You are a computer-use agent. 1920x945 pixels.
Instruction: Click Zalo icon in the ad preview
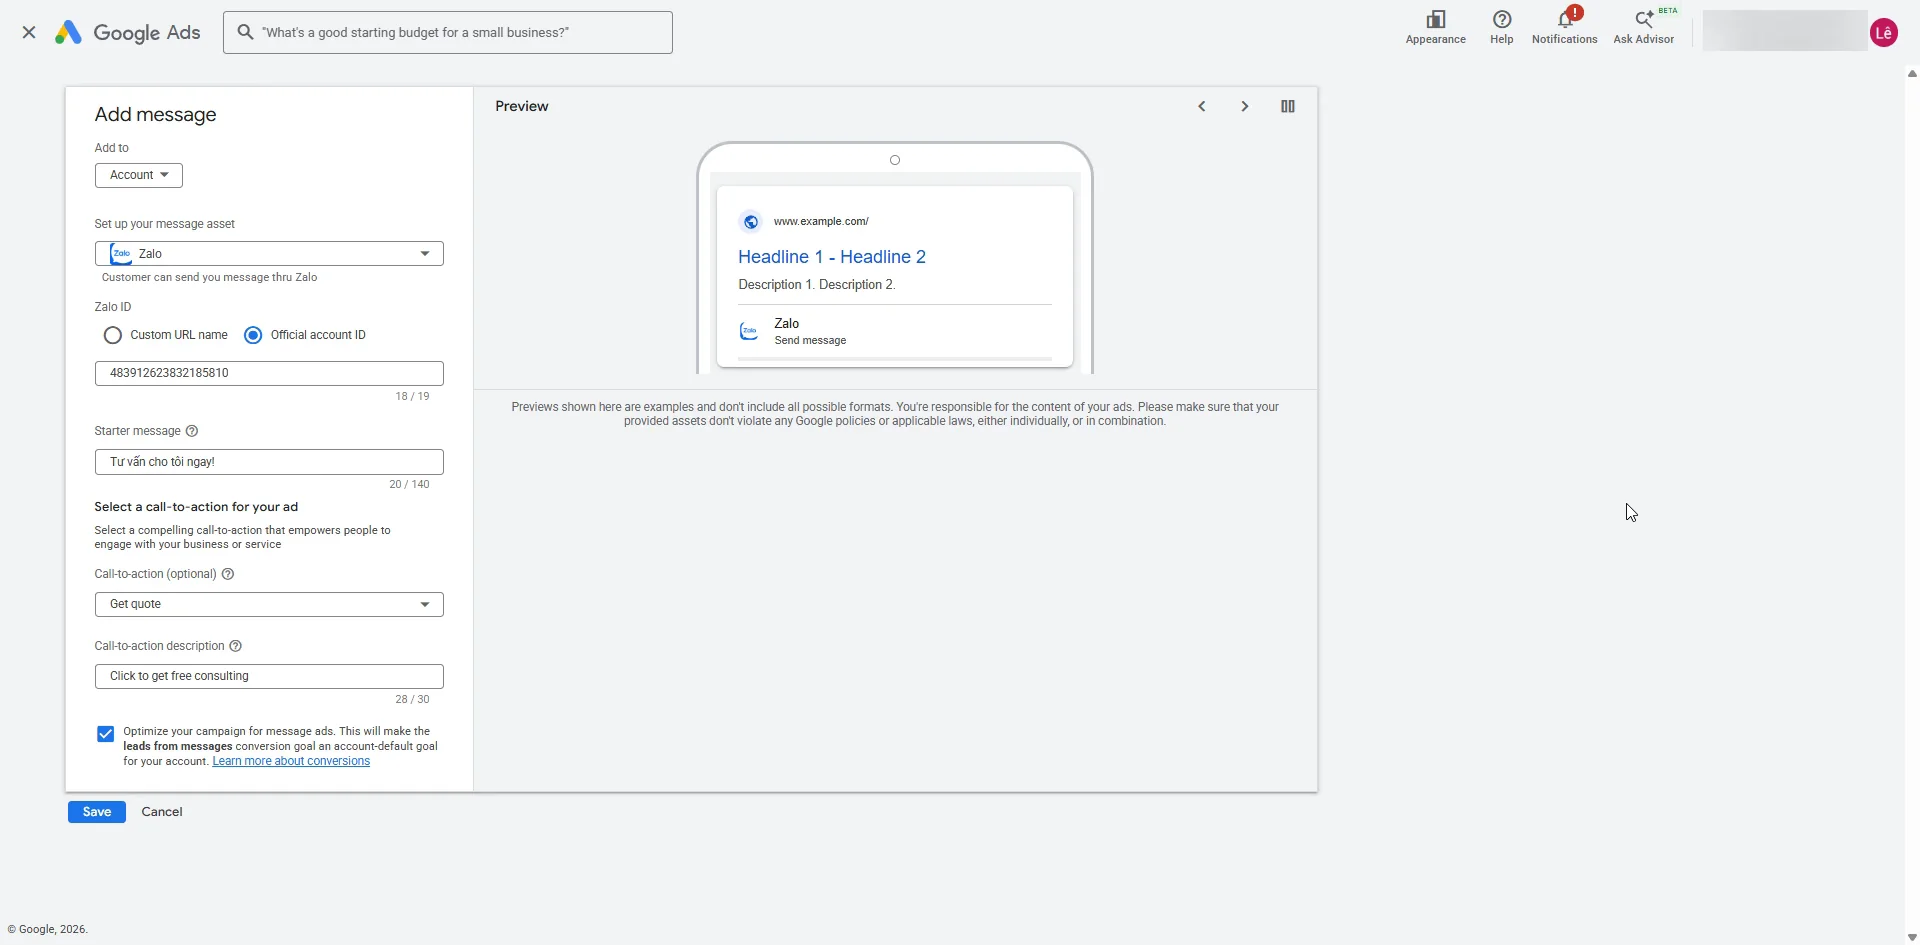[749, 331]
